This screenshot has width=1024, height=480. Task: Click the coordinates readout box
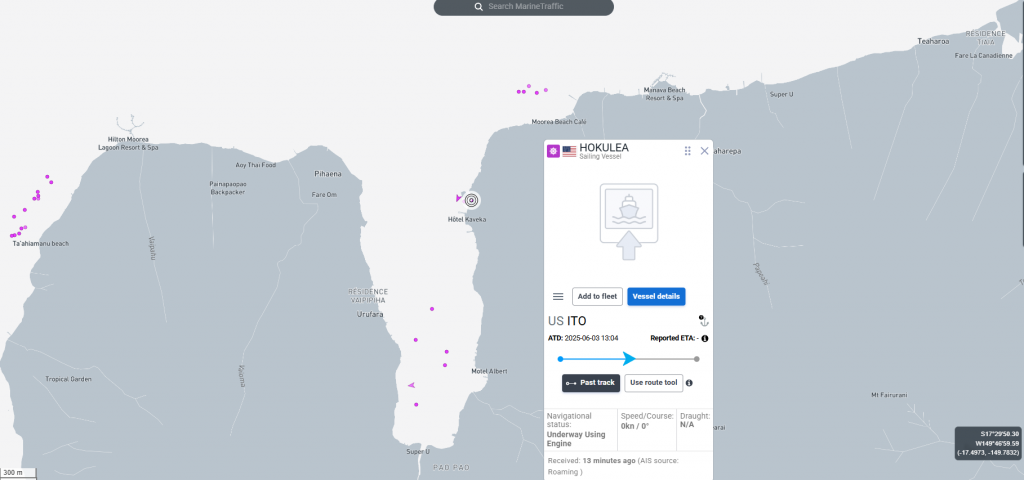(x=988, y=443)
